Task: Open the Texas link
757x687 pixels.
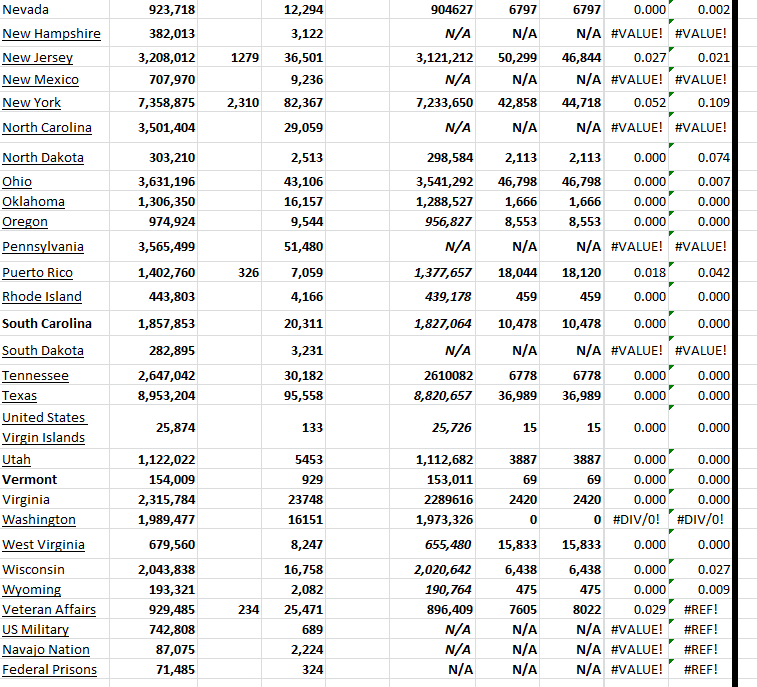Action: [19, 396]
